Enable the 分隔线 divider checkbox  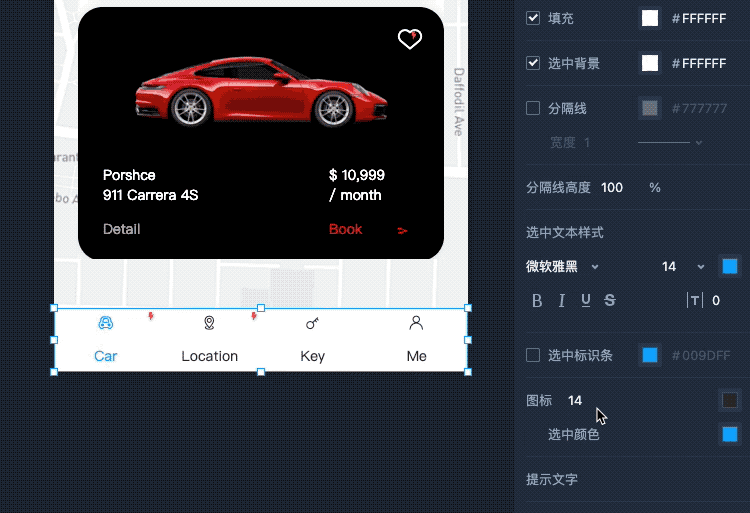pos(533,108)
